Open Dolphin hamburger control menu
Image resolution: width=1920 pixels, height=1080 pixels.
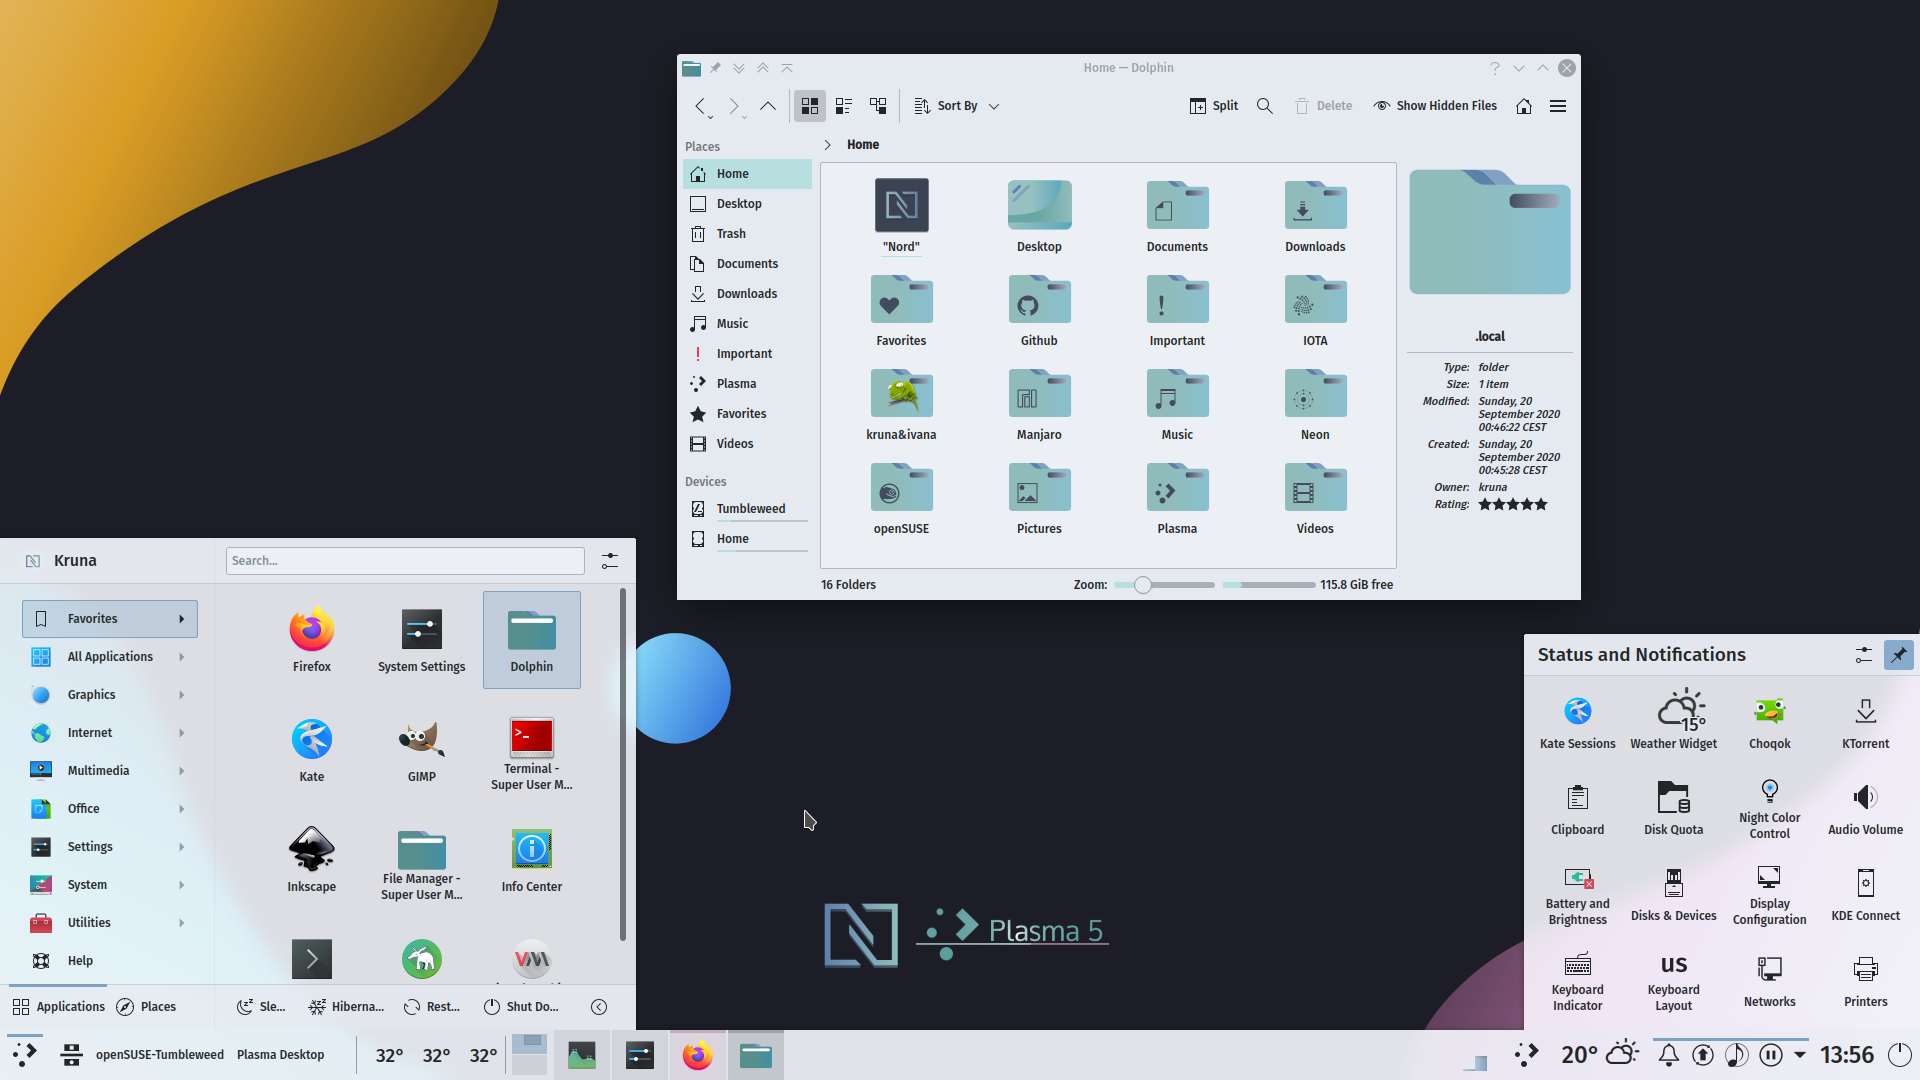click(1557, 106)
